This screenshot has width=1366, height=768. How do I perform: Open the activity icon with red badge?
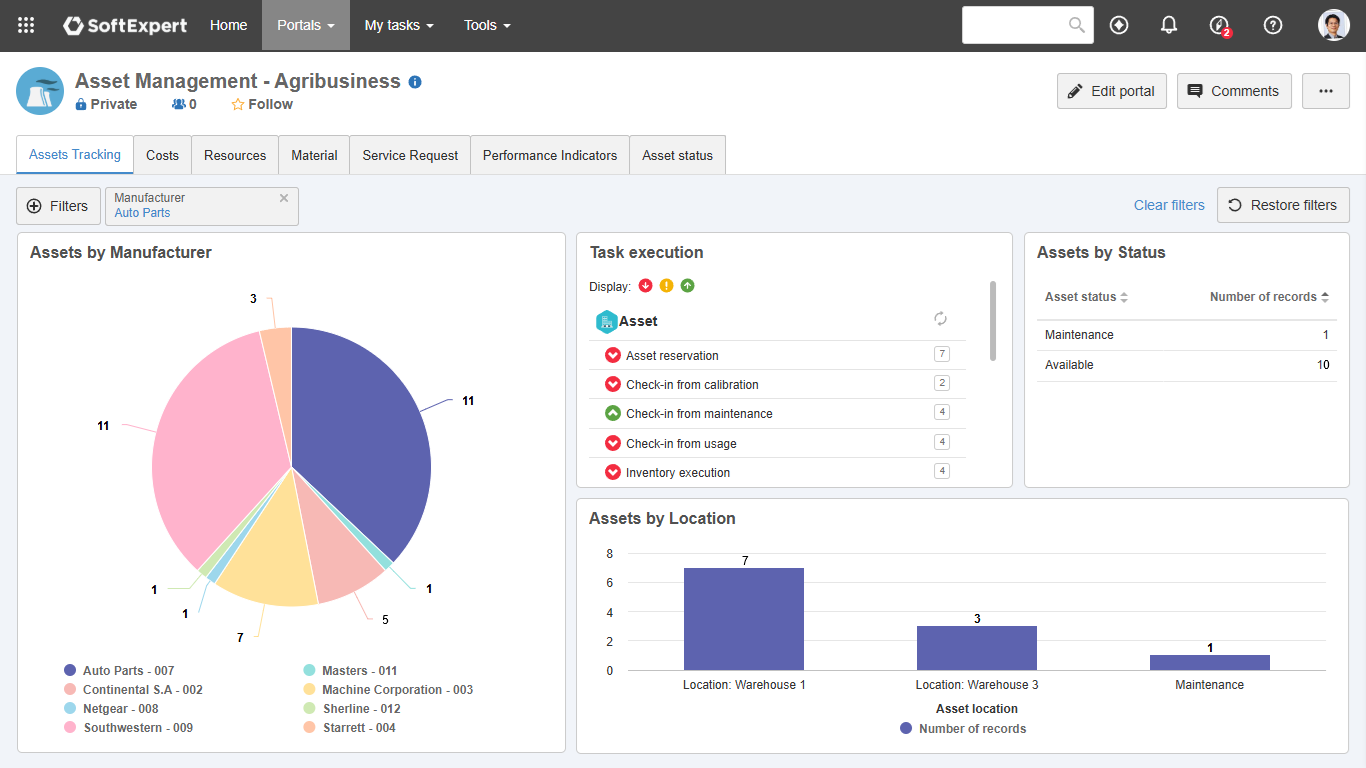(1219, 26)
